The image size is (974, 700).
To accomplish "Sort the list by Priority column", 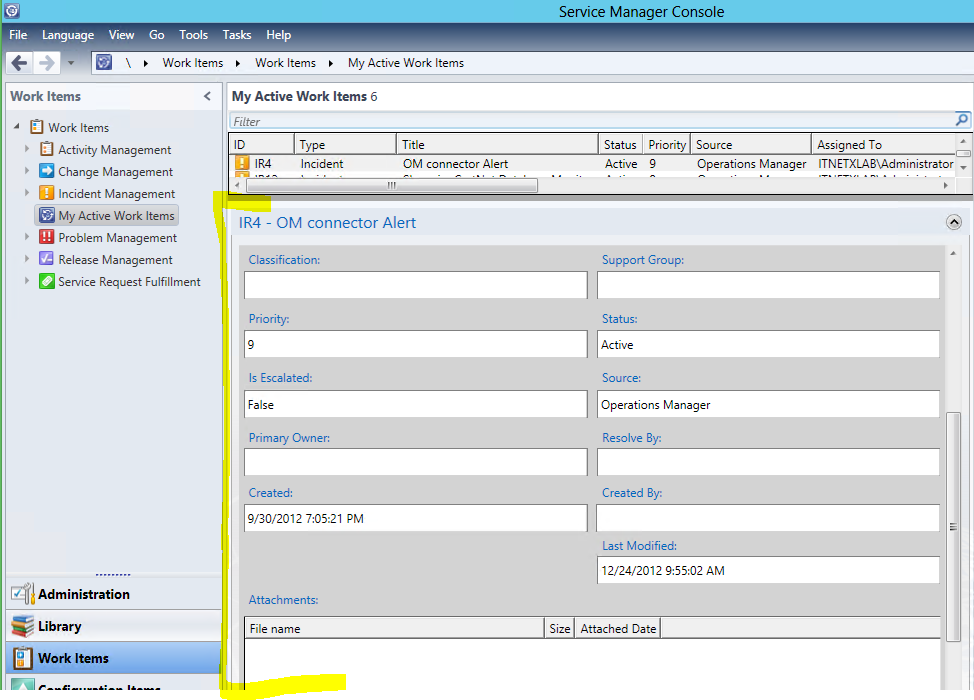I will coord(666,144).
